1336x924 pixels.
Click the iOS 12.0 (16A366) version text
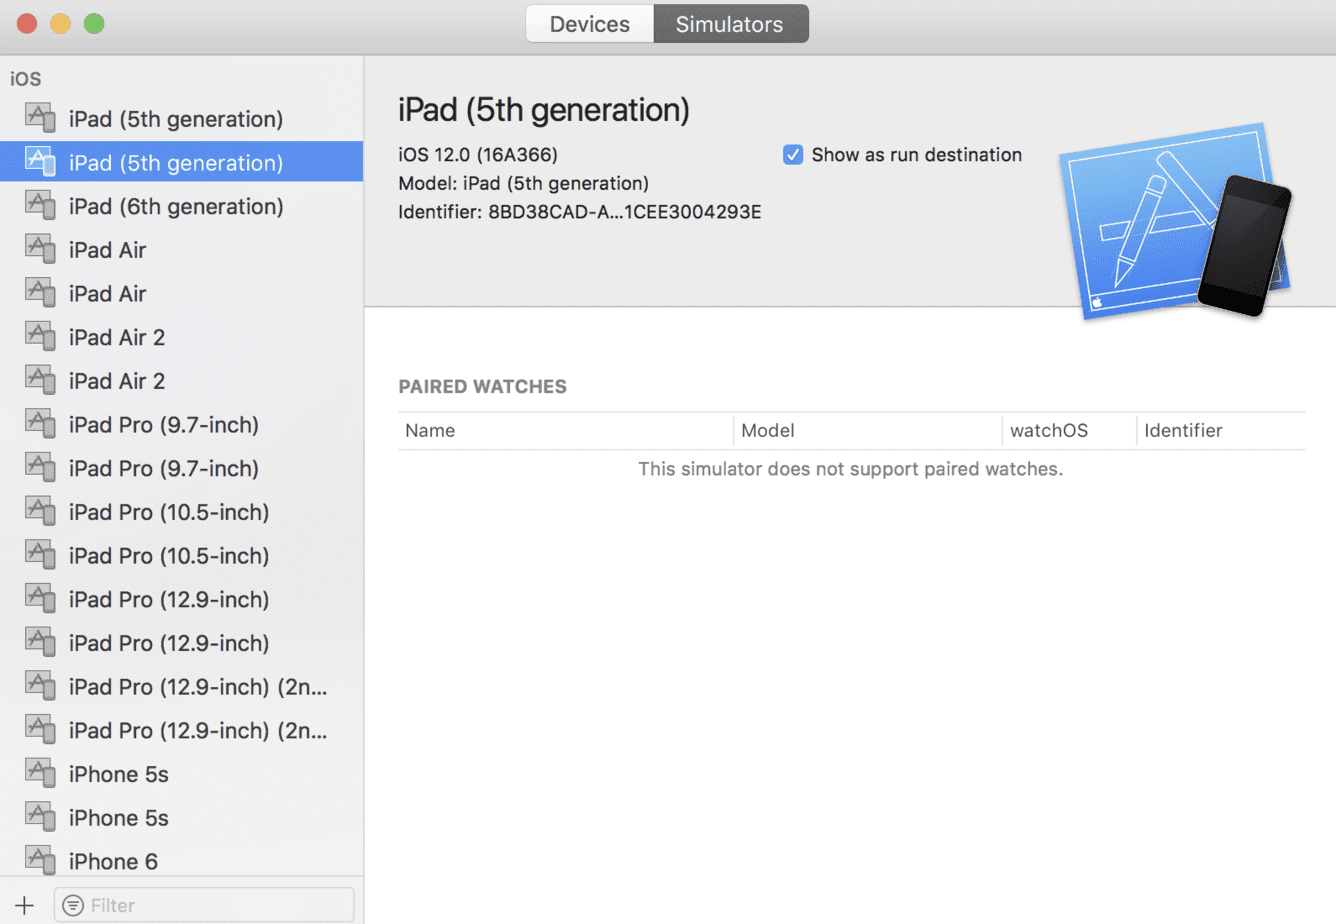point(478,155)
